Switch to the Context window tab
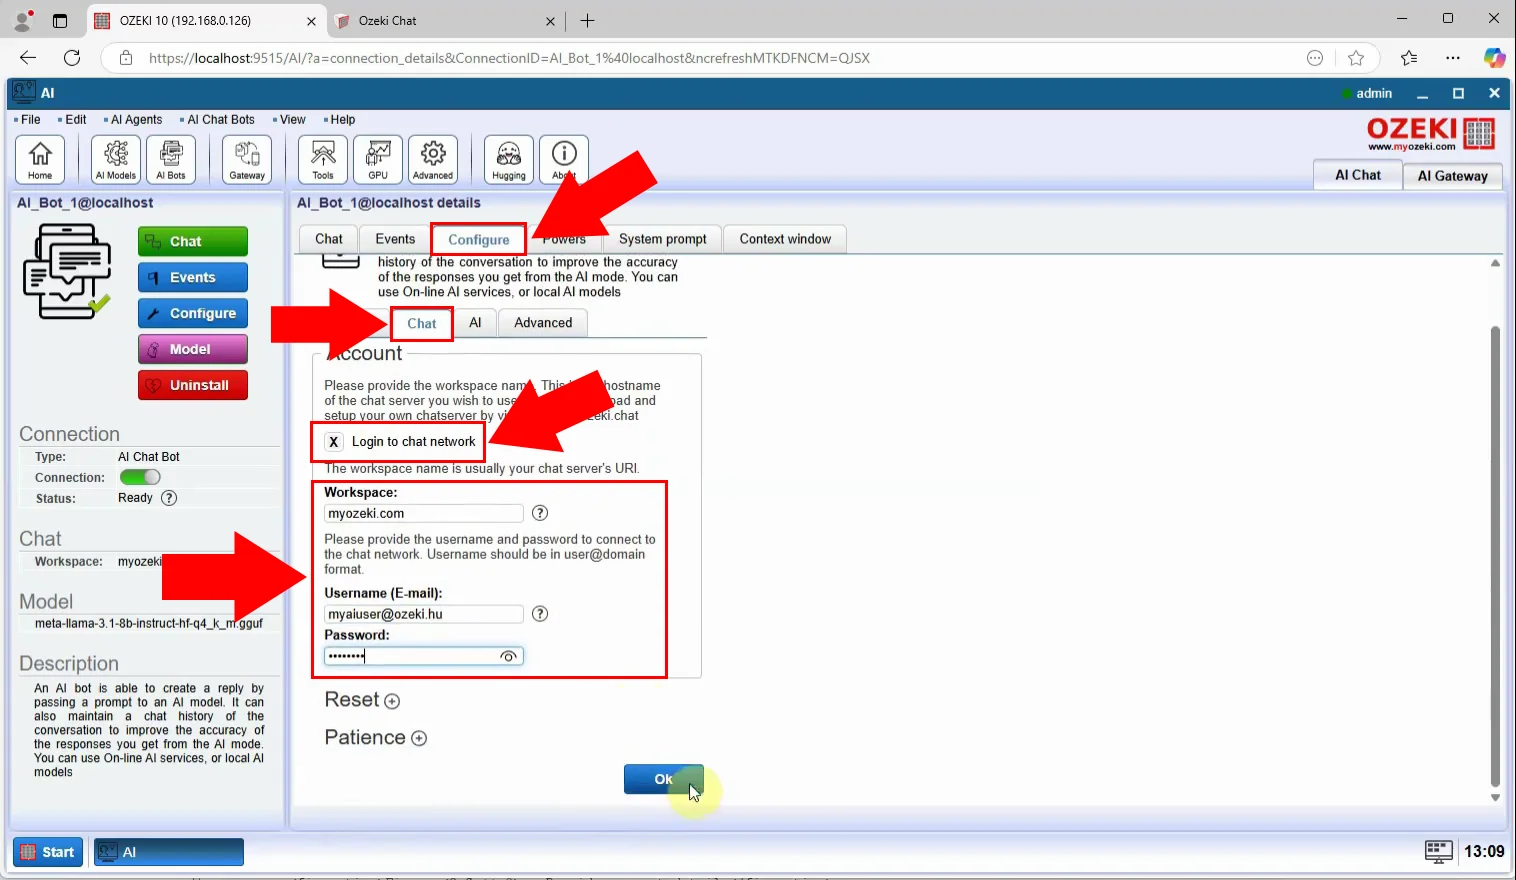The image size is (1516, 880). coord(785,239)
